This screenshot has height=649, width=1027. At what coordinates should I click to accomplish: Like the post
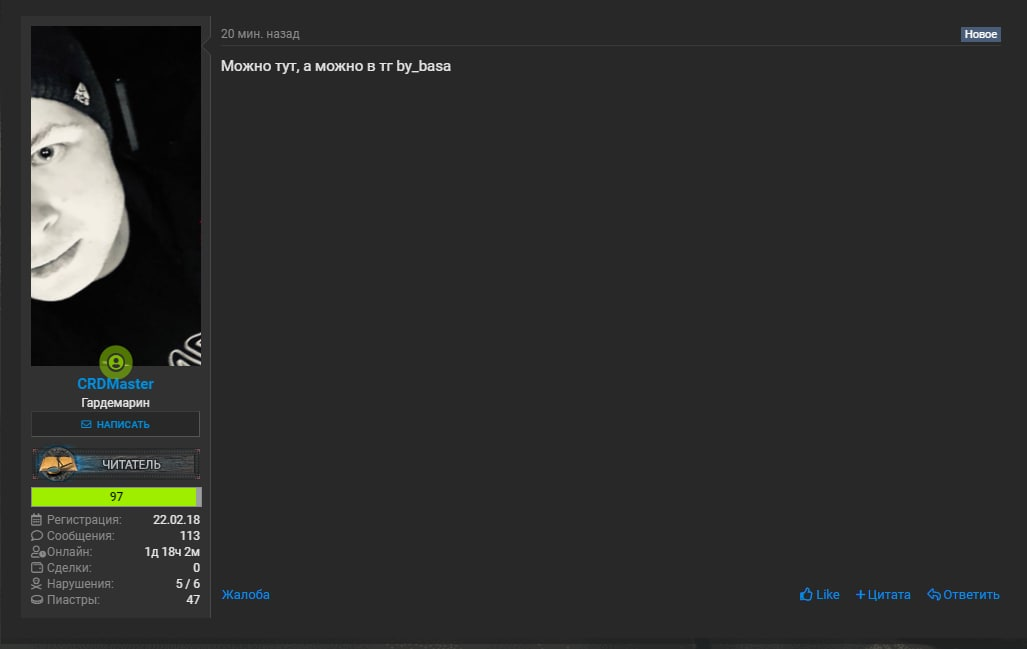coord(819,595)
